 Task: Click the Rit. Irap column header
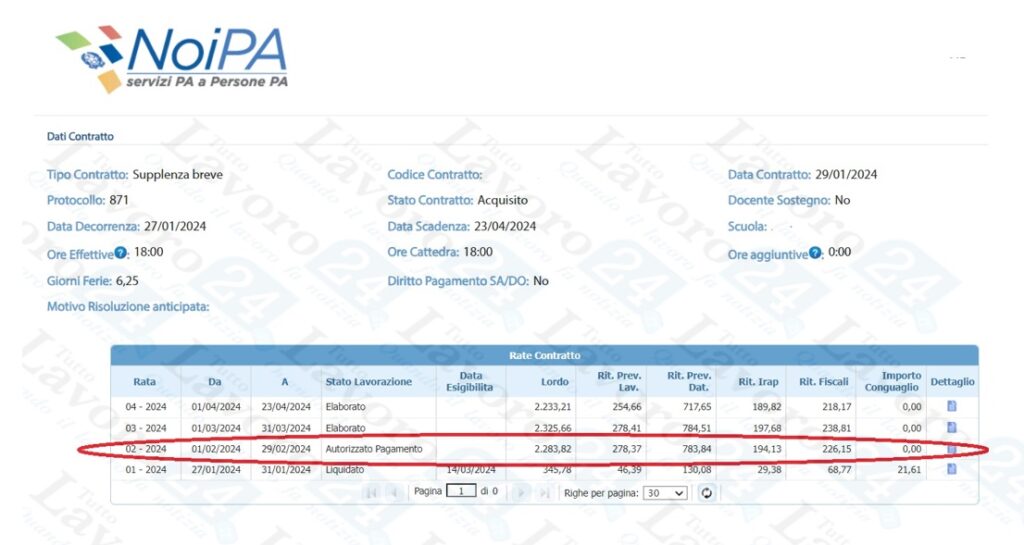[758, 382]
